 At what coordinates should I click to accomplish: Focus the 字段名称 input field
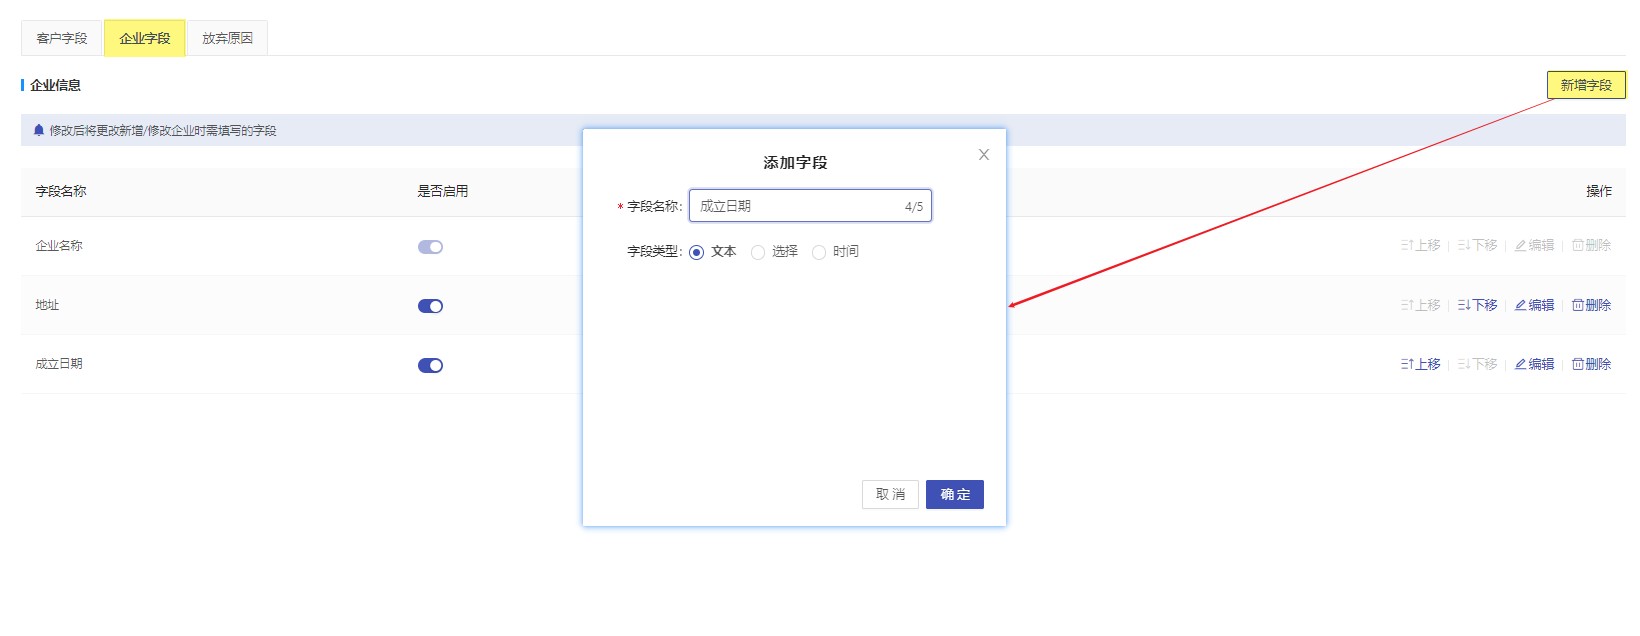810,206
